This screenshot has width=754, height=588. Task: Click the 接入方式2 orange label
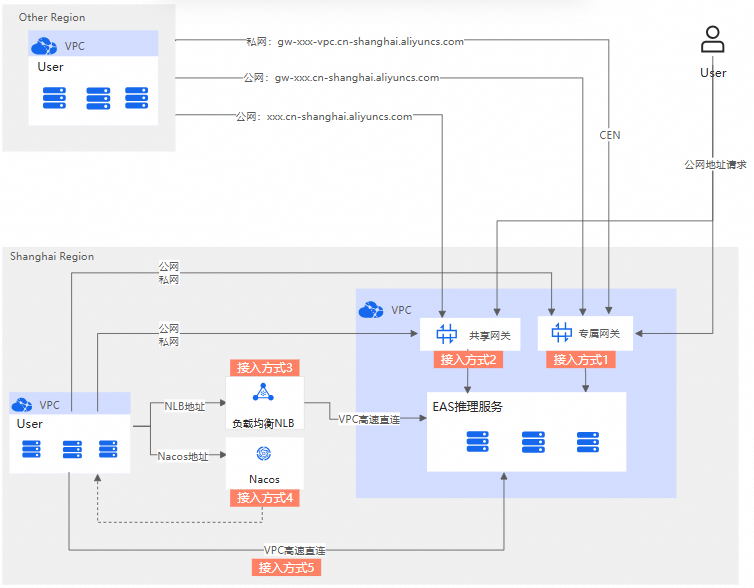(468, 360)
